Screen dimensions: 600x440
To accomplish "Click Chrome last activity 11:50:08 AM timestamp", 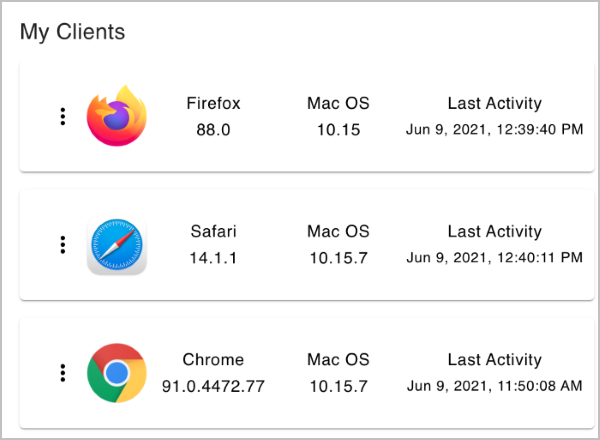I will [x=494, y=386].
